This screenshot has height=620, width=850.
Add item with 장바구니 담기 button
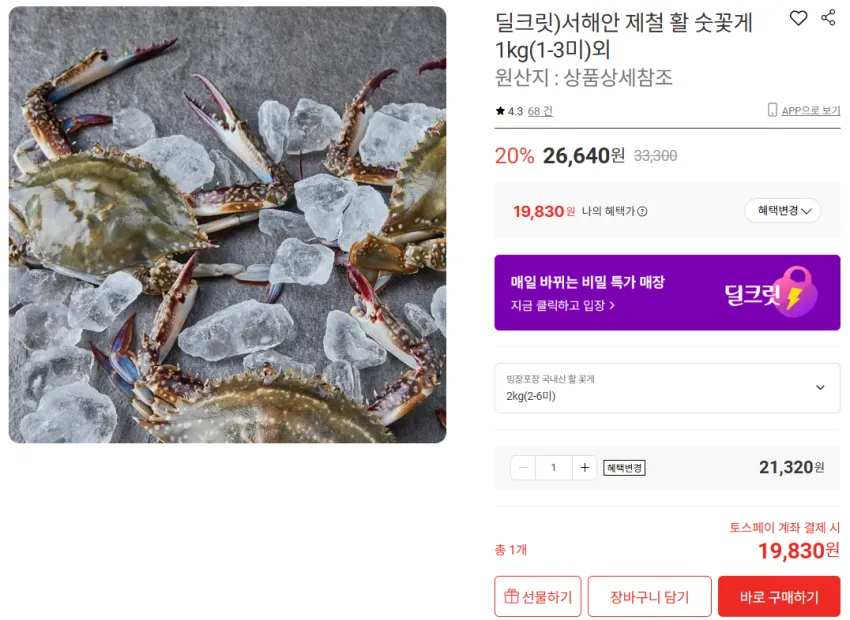point(649,596)
